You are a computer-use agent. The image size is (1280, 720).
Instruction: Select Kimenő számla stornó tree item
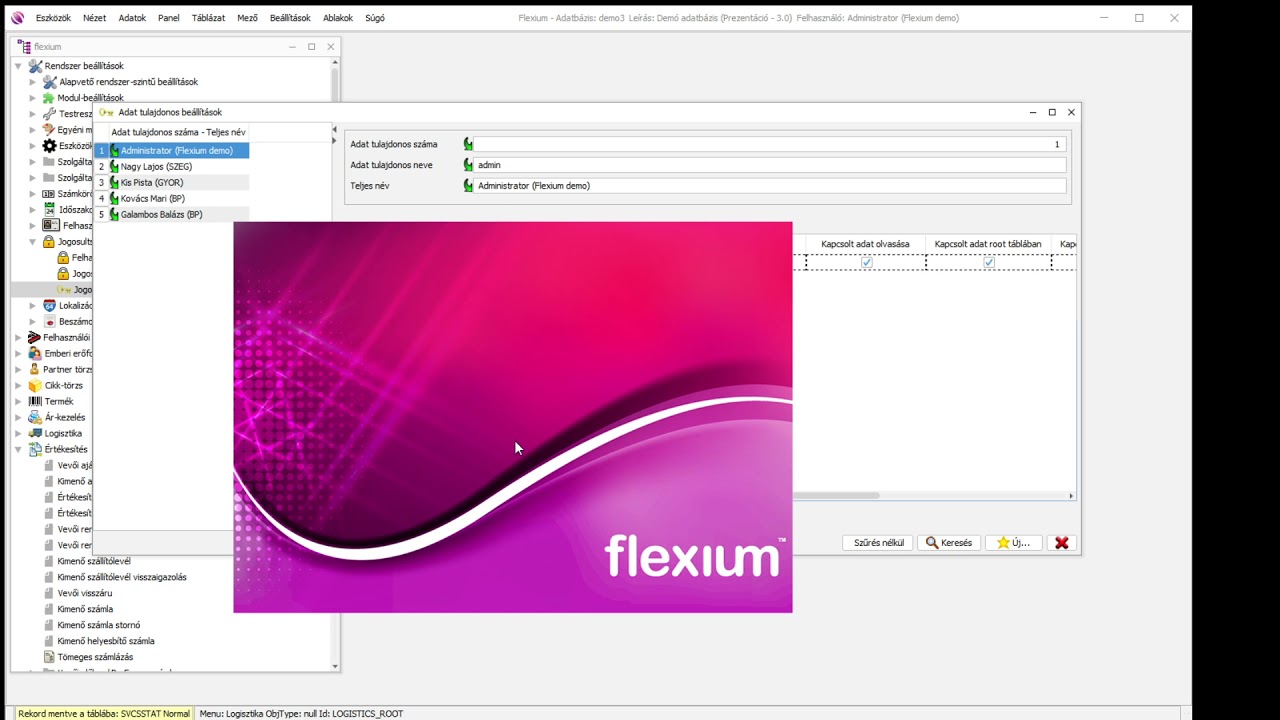[x=98, y=625]
